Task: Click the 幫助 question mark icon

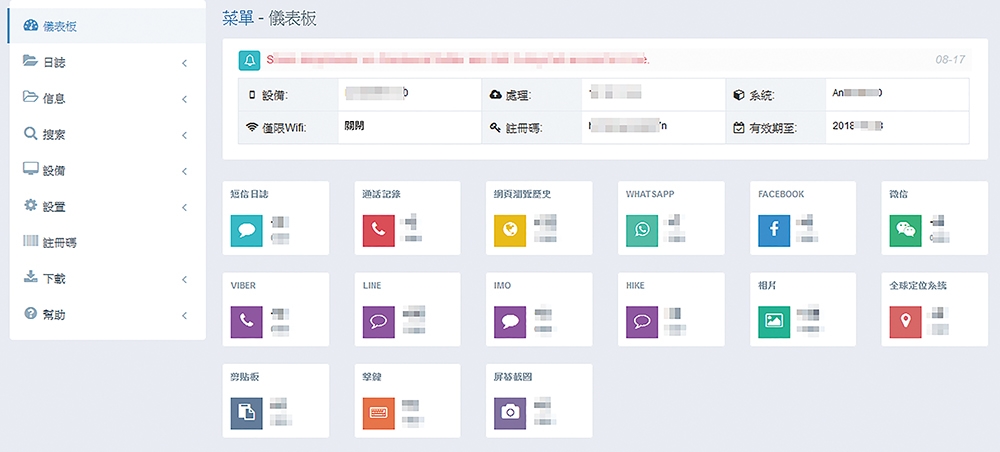Action: (31, 314)
